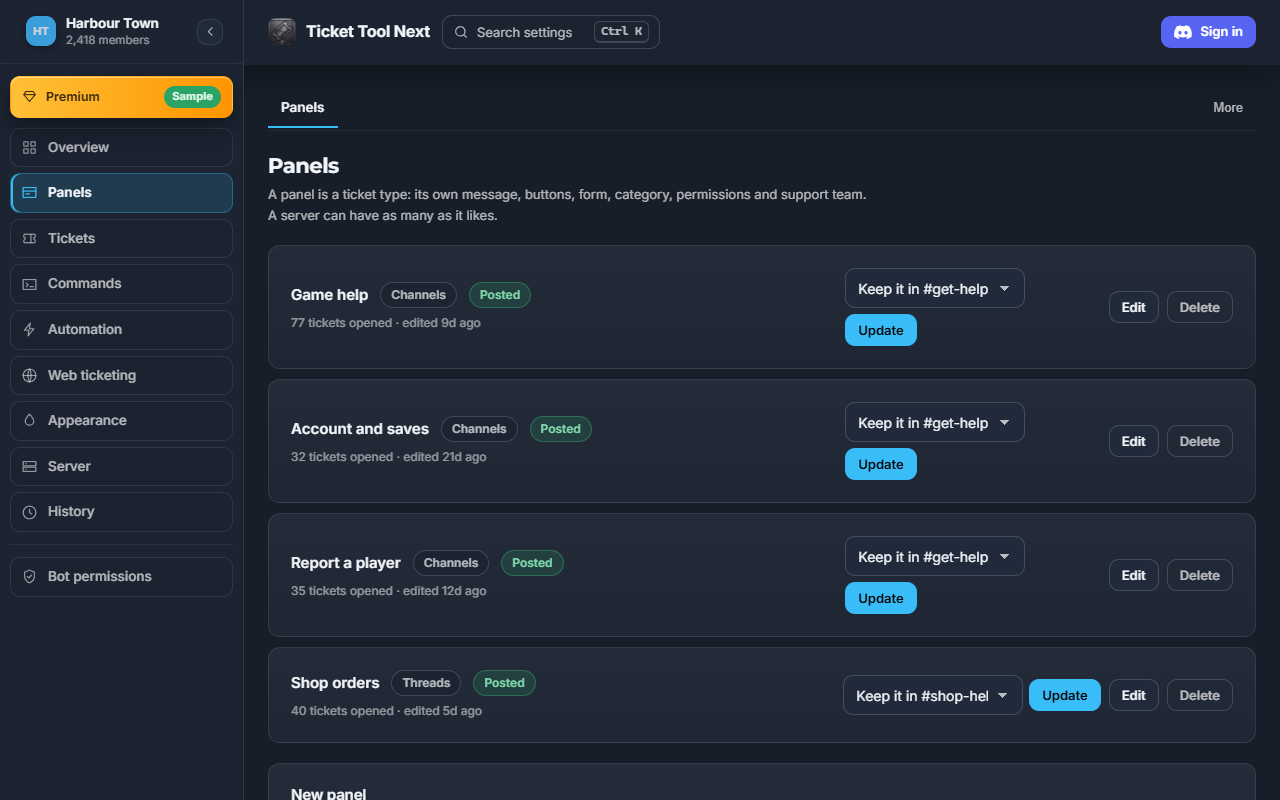Update the Game help panel

click(x=881, y=330)
